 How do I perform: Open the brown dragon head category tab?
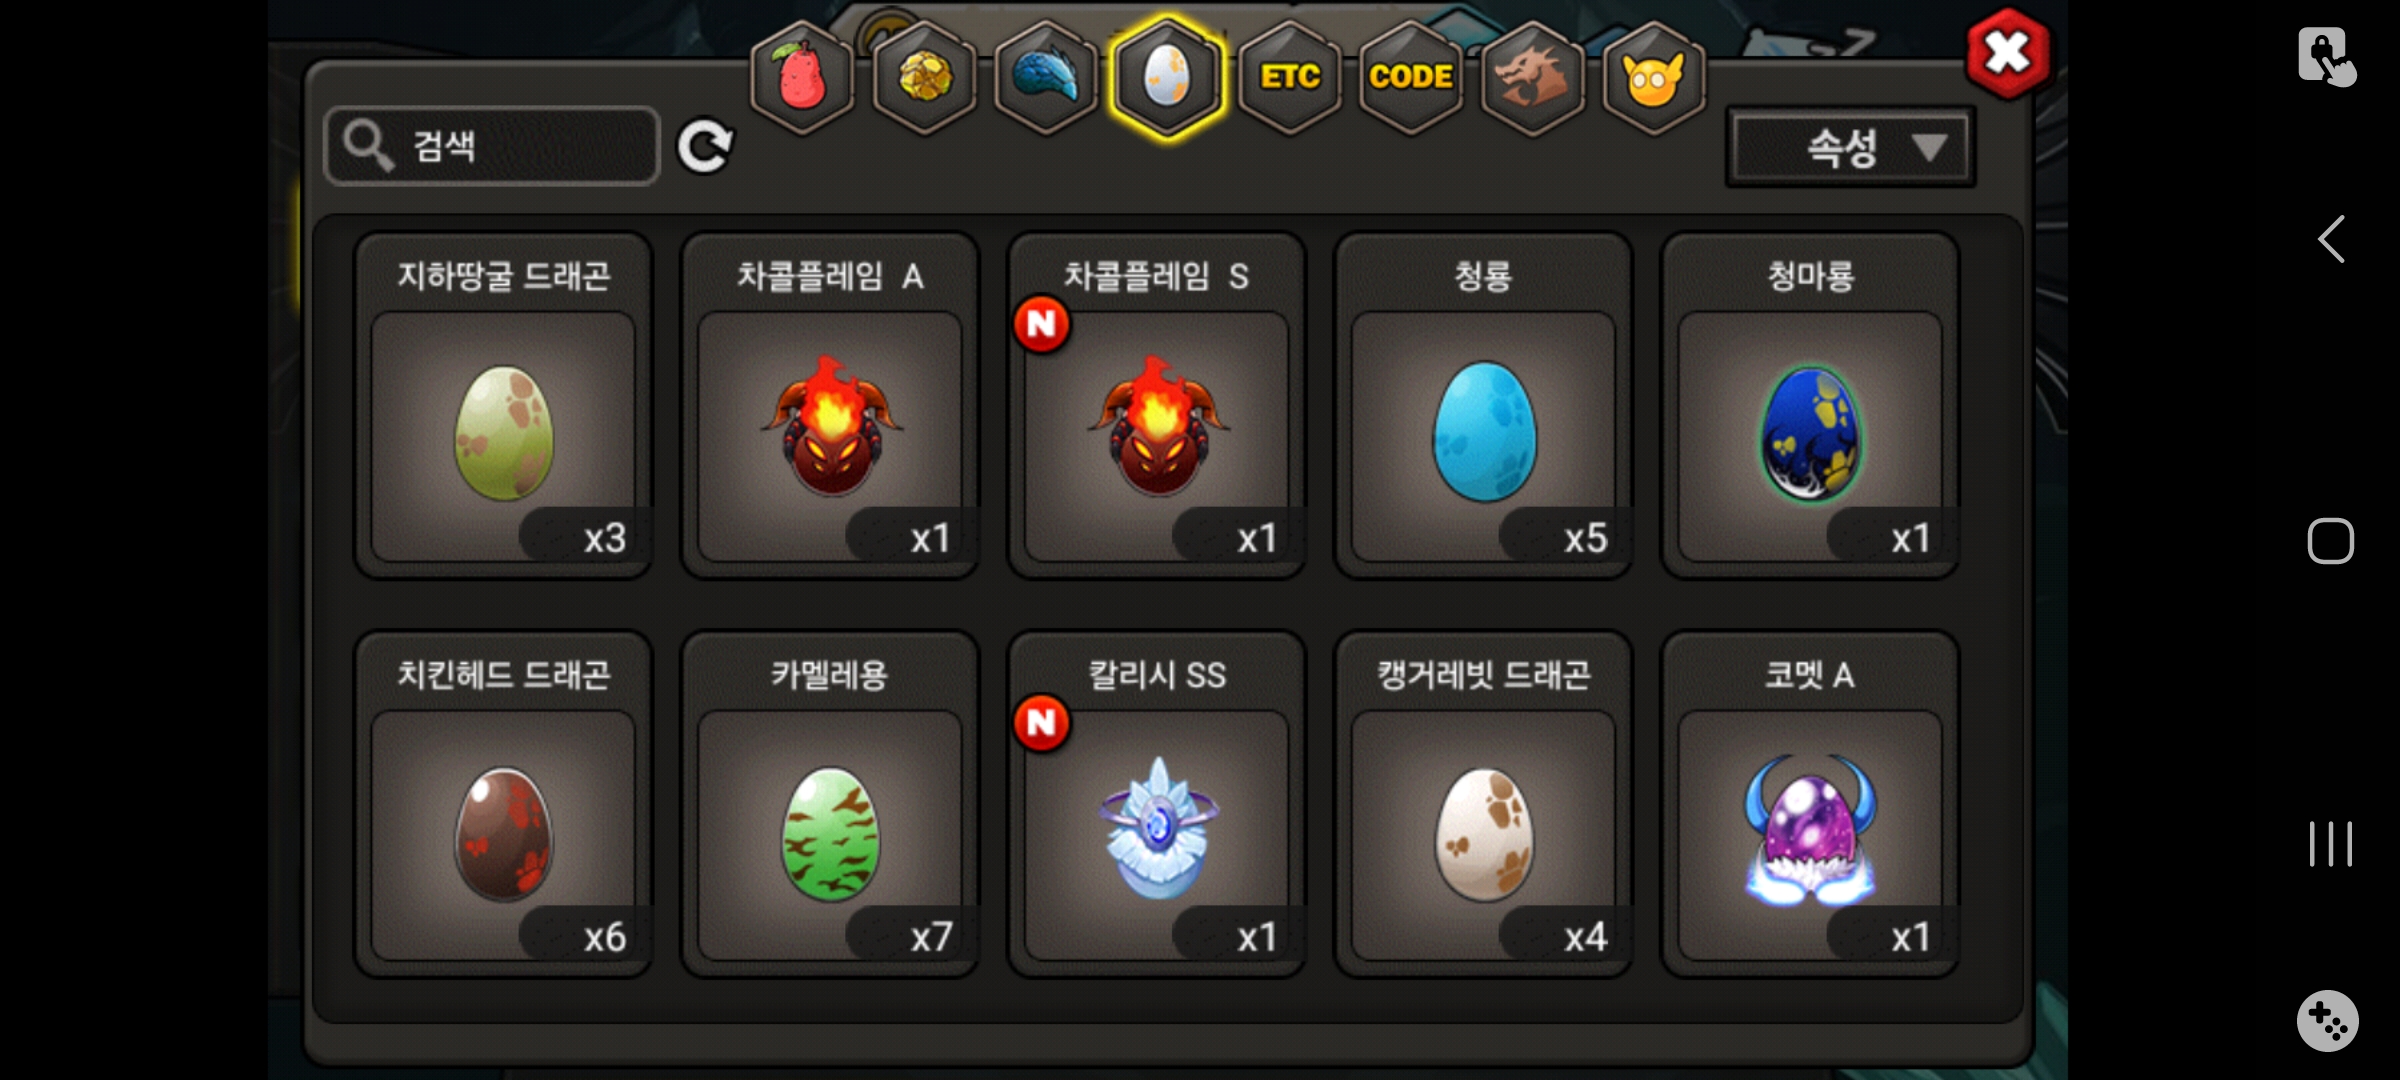pyautogui.click(x=1532, y=78)
